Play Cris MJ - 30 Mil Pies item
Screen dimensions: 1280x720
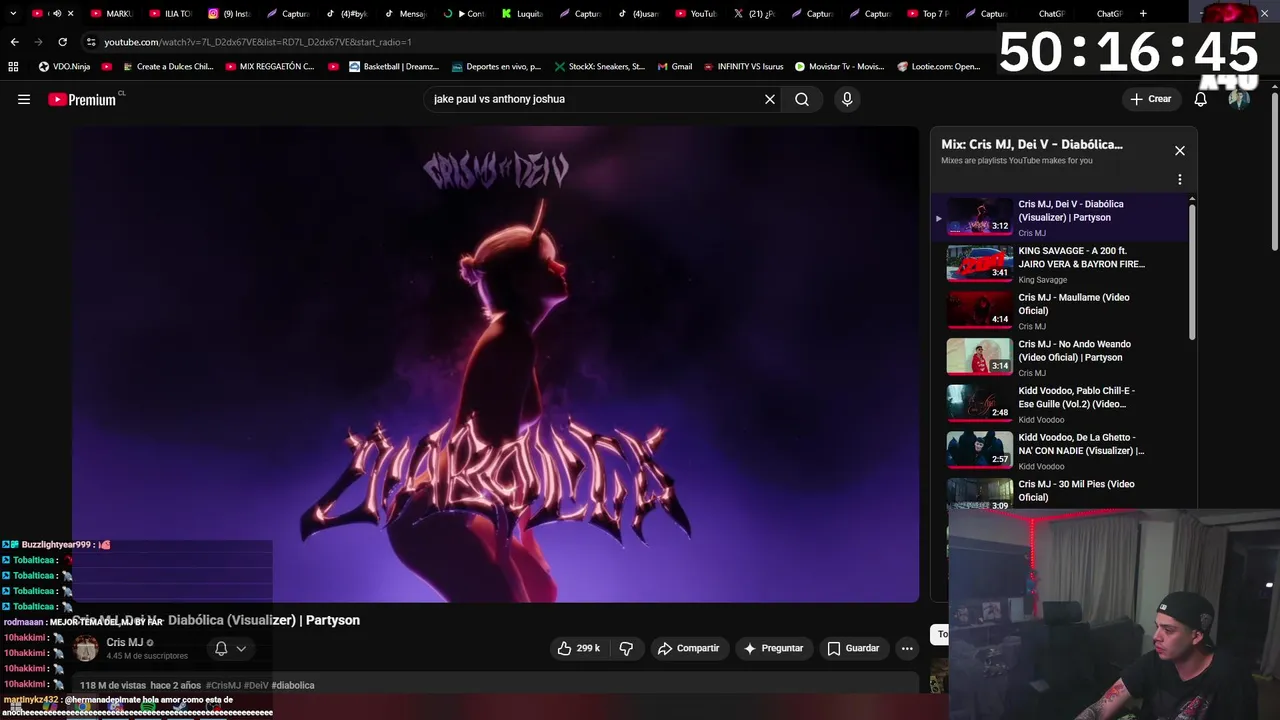click(x=1060, y=494)
